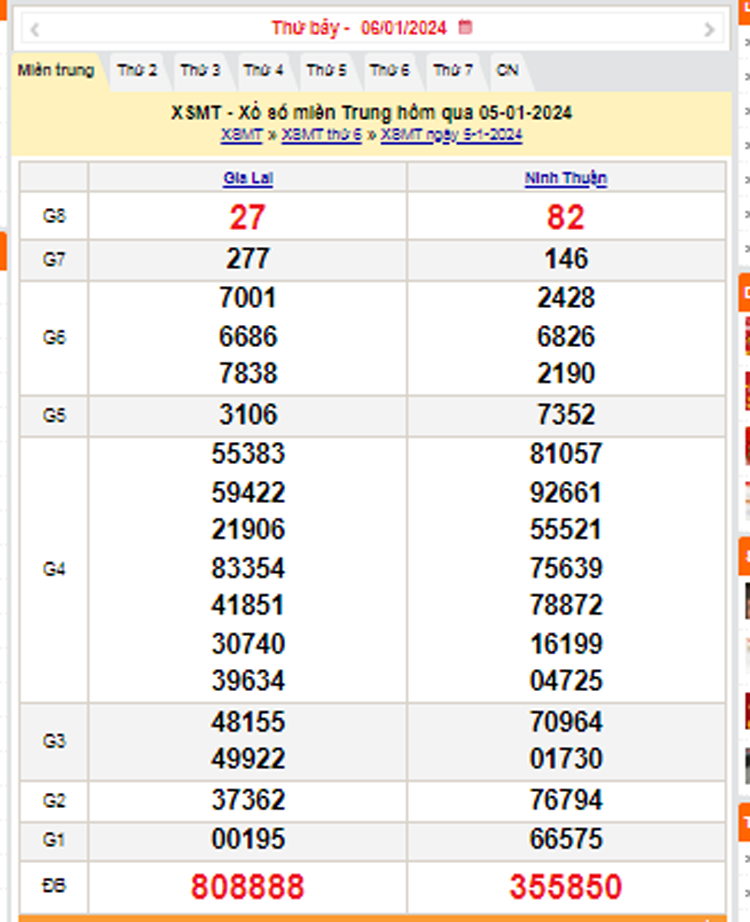Click G4 number 81057
Viewport: 750px width, 922px height.
click(566, 453)
